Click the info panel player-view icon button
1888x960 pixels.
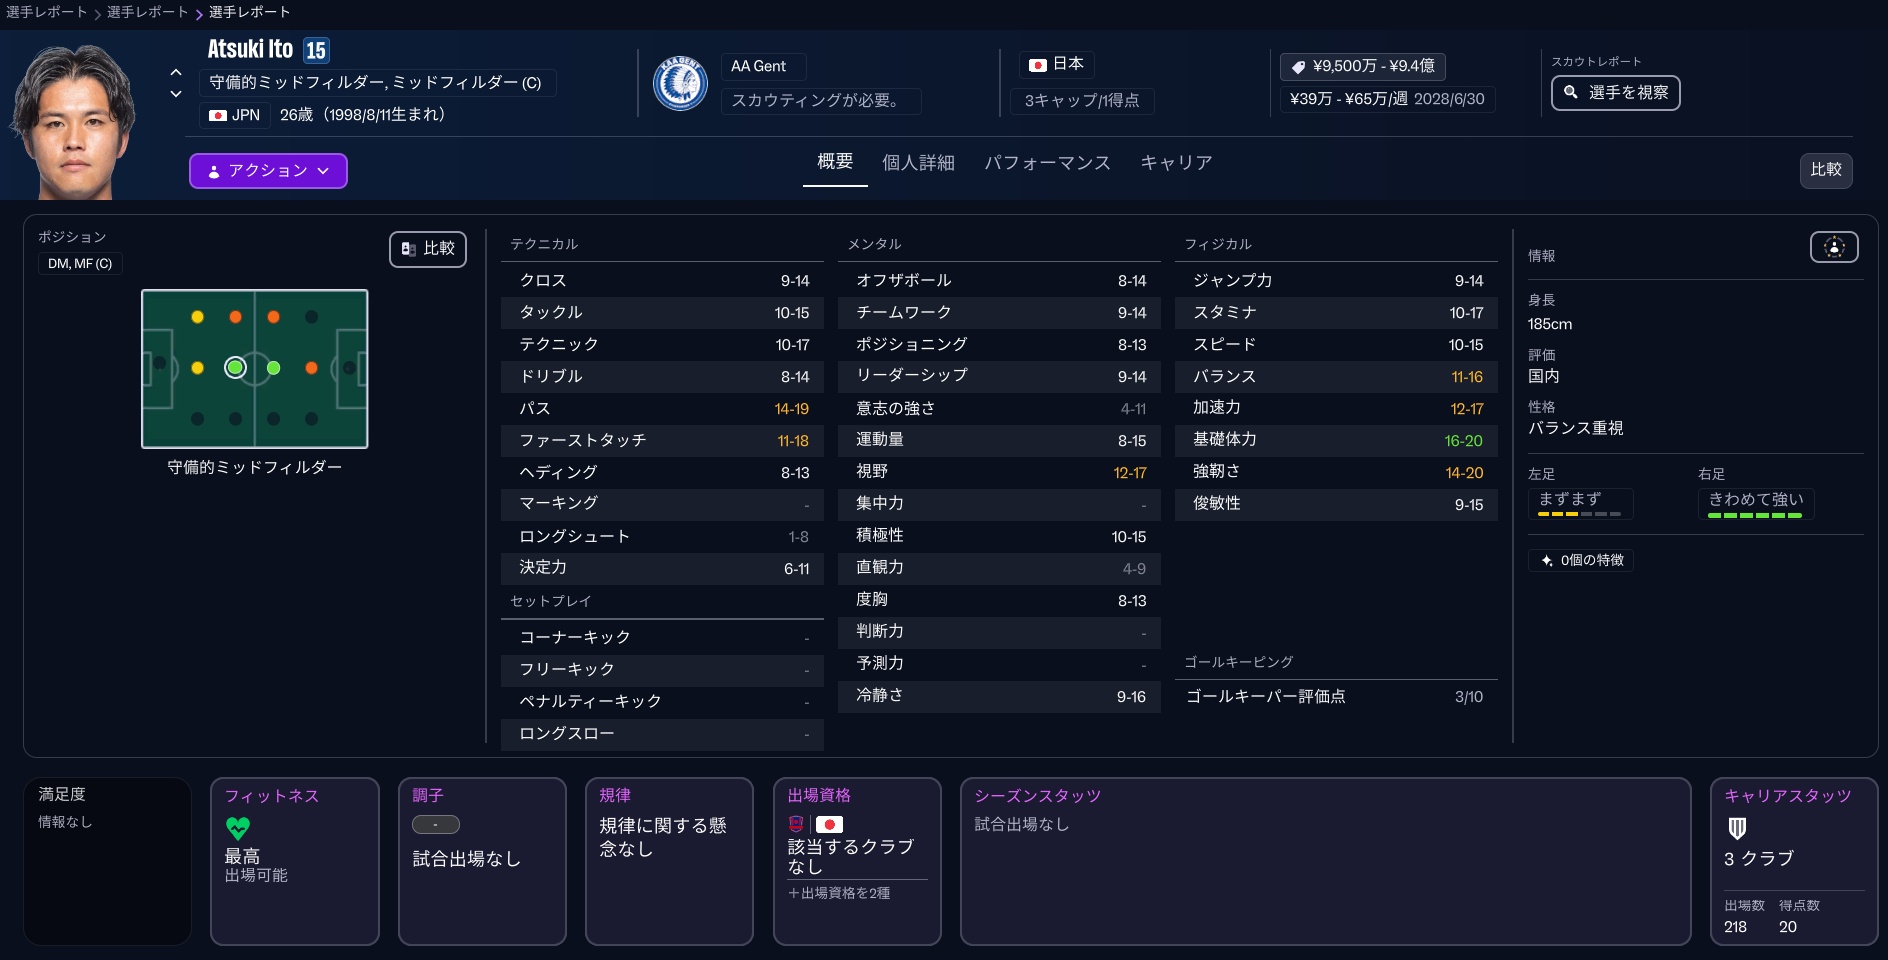point(1833,247)
